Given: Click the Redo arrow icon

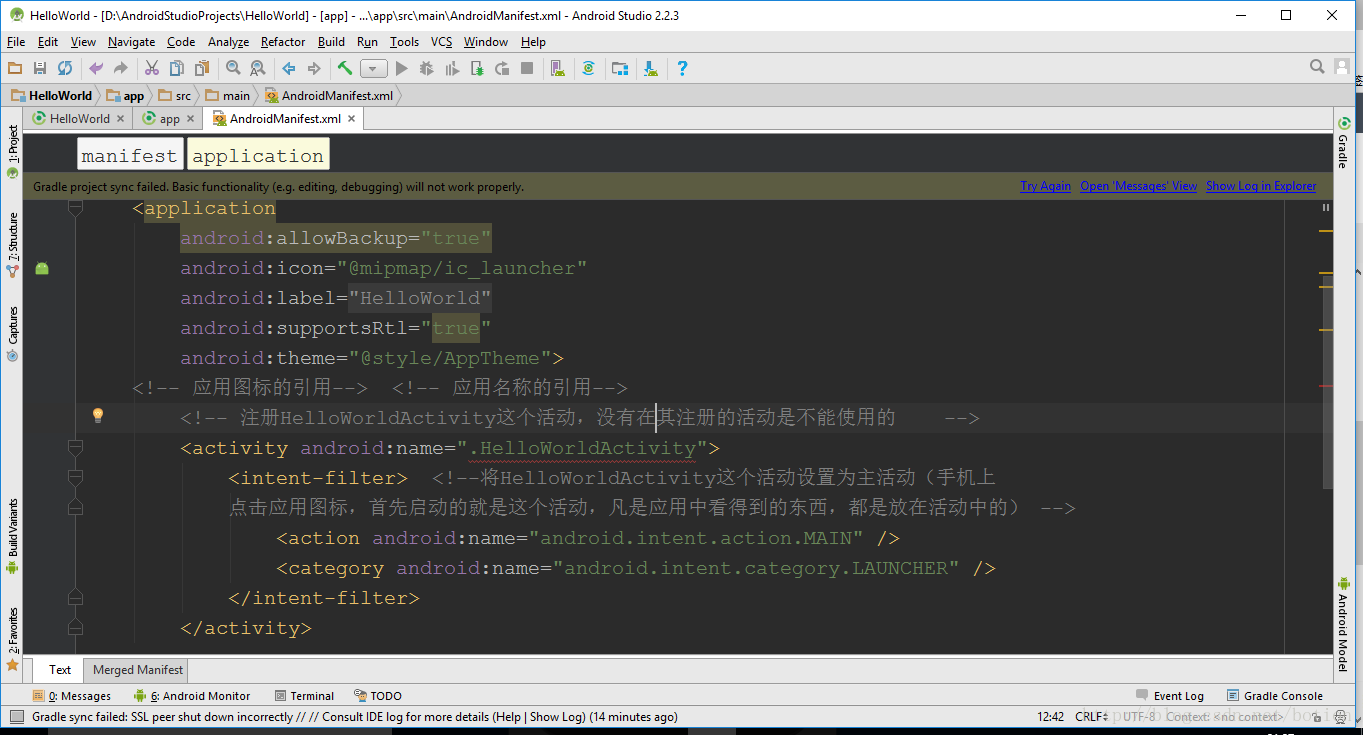Looking at the screenshot, I should coord(121,68).
